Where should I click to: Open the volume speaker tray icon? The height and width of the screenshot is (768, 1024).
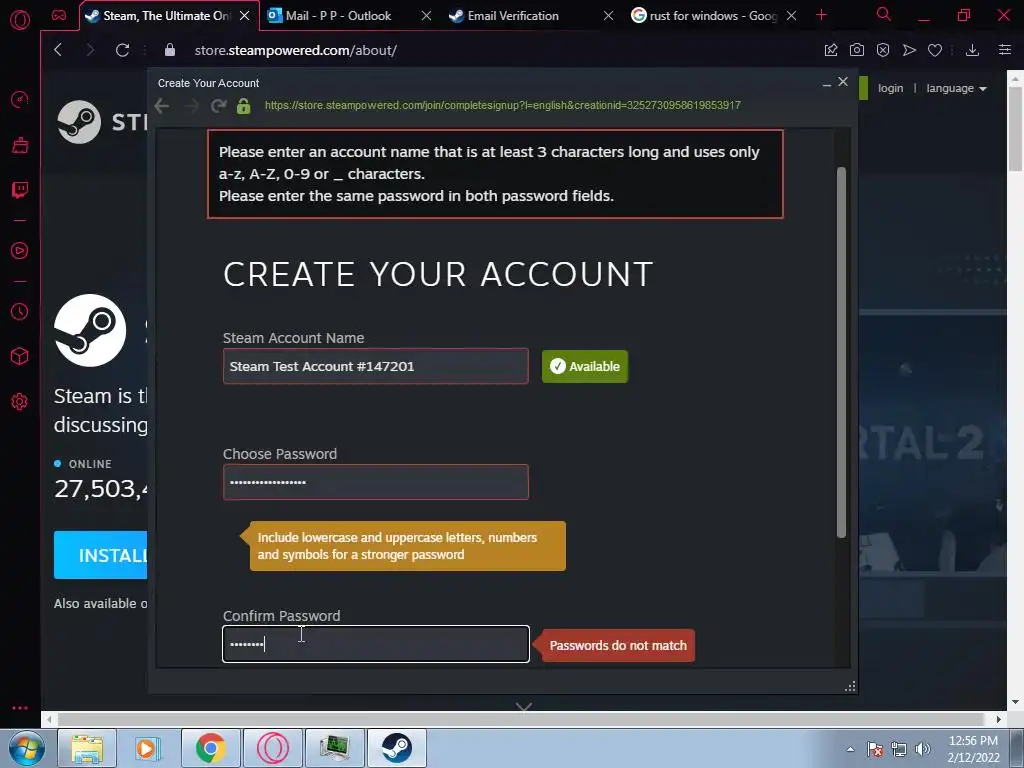(x=923, y=749)
